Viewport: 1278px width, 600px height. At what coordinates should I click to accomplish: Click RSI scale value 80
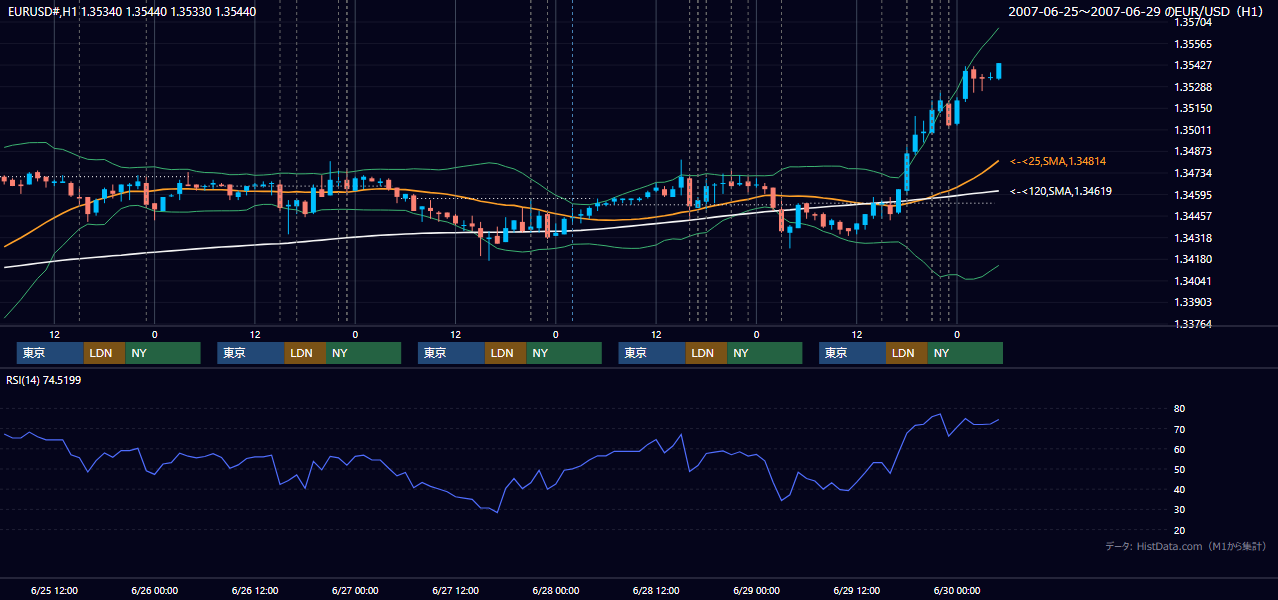pyautogui.click(x=1180, y=409)
